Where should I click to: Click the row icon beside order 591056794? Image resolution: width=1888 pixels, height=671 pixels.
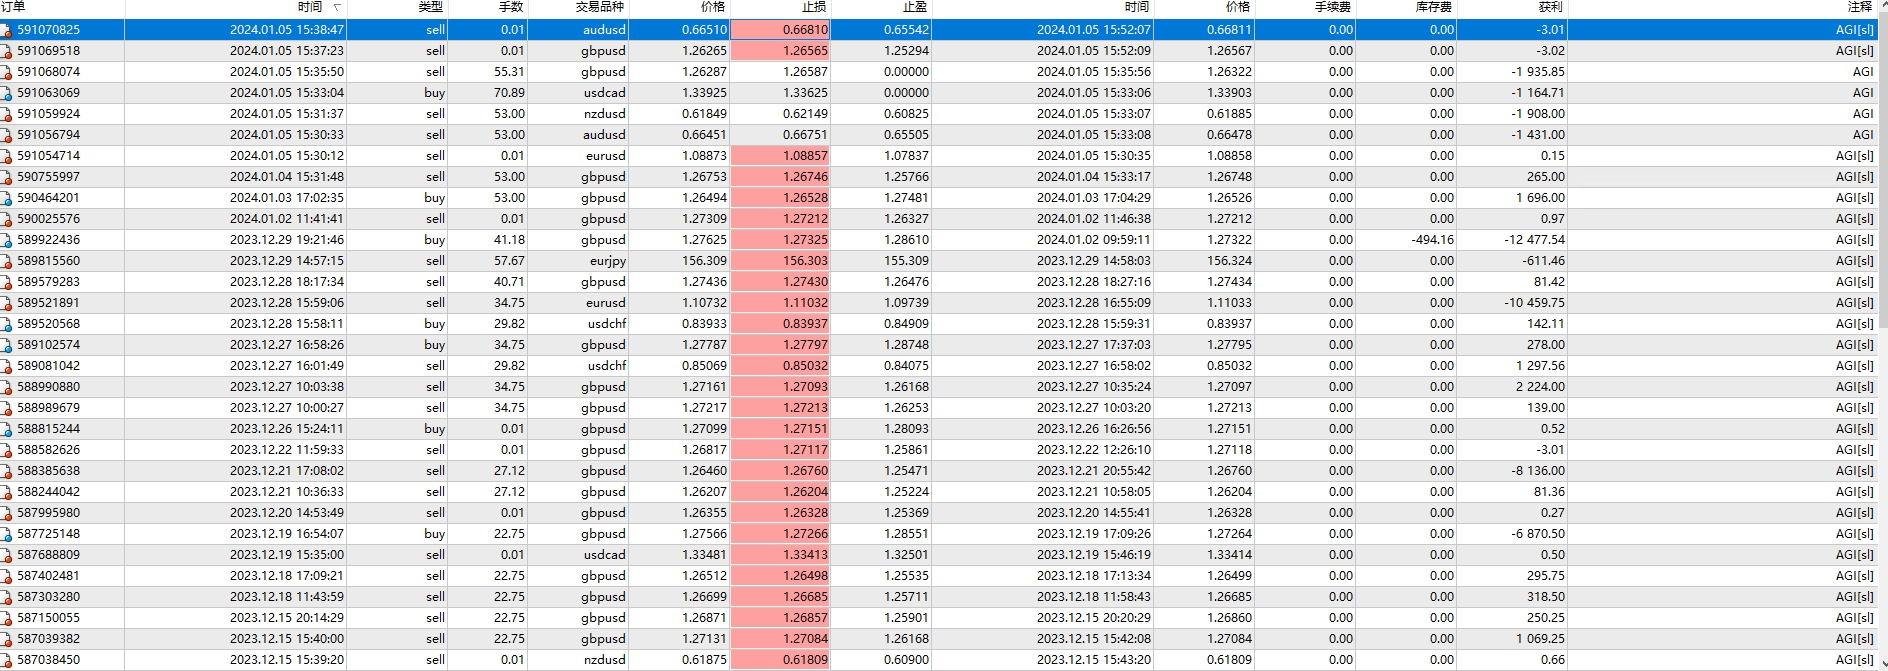click(7, 135)
